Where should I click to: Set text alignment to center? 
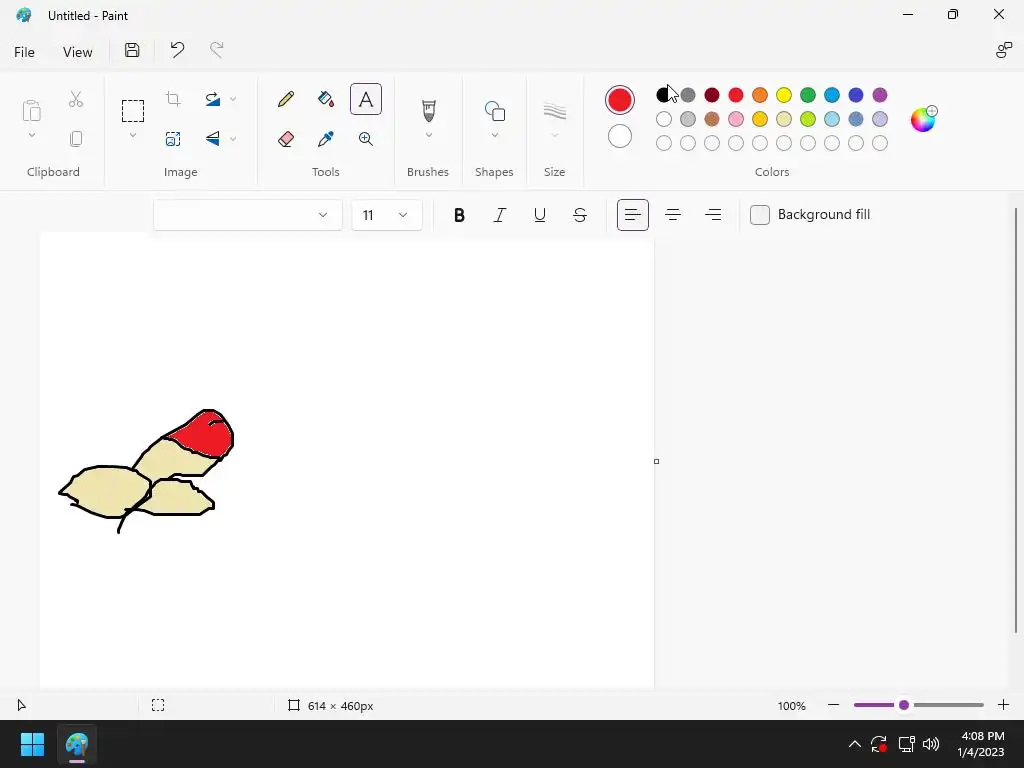pos(673,215)
